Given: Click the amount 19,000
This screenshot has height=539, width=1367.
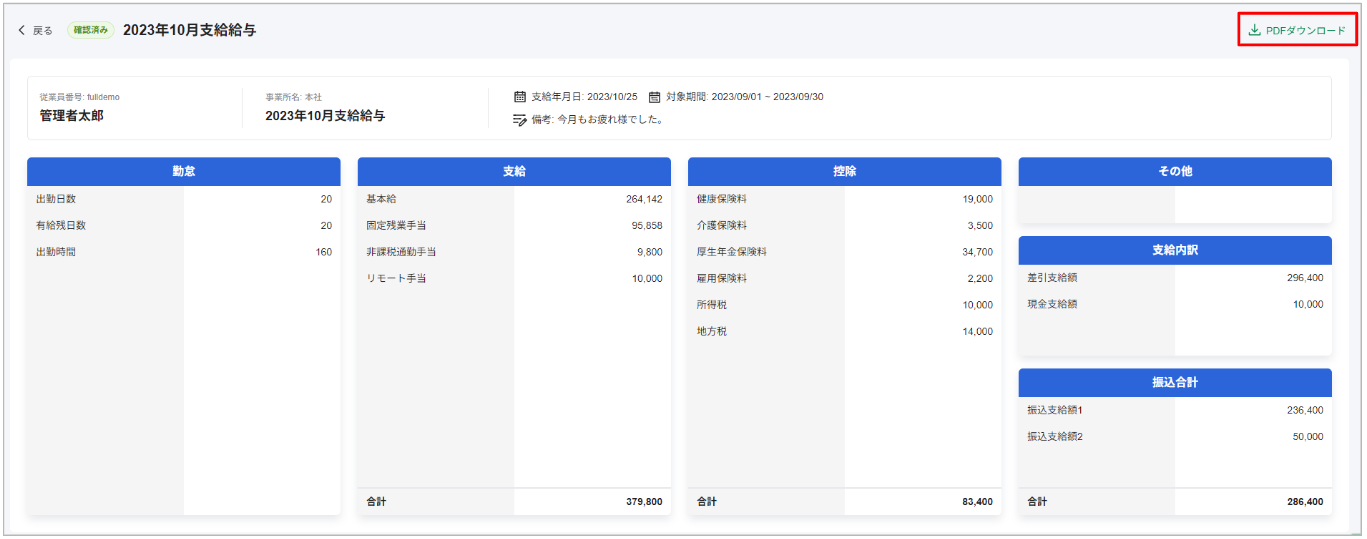Looking at the screenshot, I should pyautogui.click(x=978, y=199).
